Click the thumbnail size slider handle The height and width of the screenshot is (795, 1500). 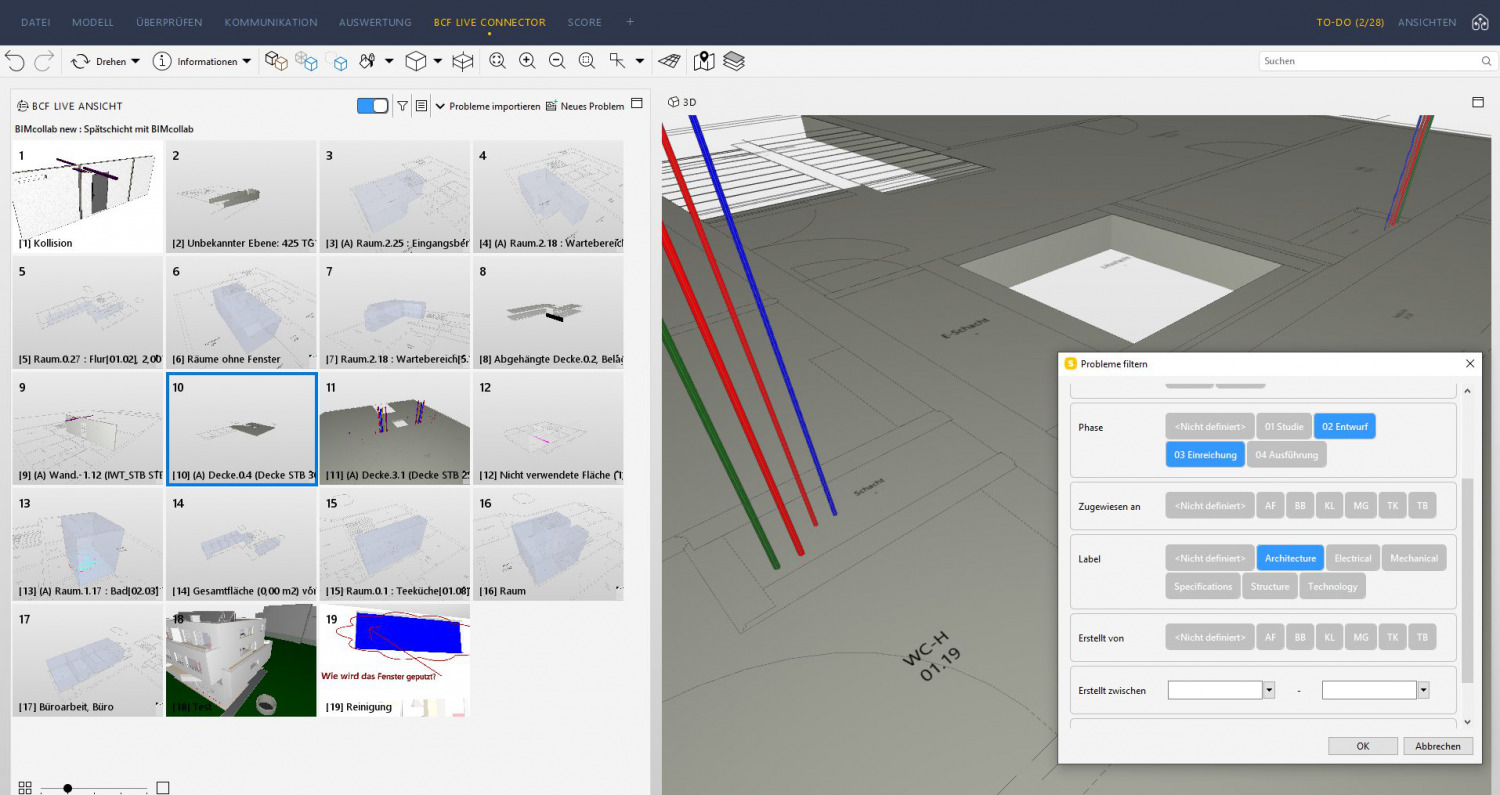pyautogui.click(x=68, y=788)
